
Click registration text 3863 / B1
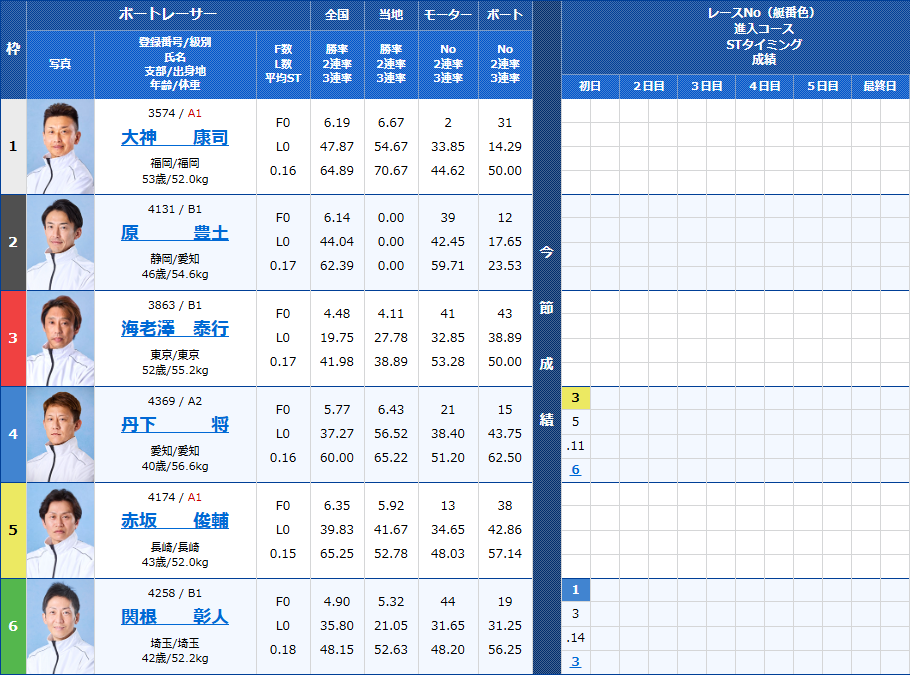tap(175, 305)
